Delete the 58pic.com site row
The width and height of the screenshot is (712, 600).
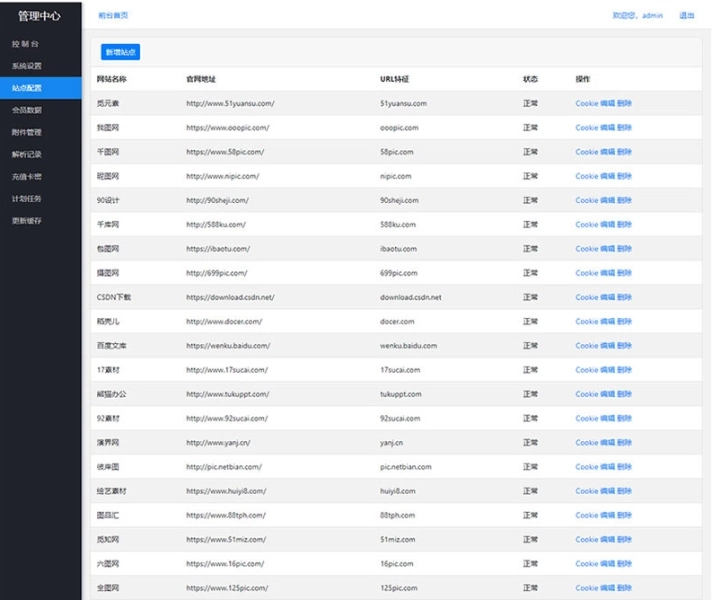pyautogui.click(x=624, y=152)
